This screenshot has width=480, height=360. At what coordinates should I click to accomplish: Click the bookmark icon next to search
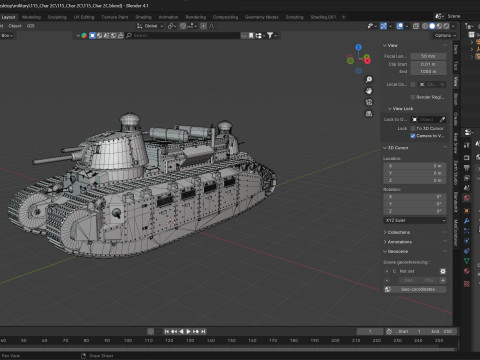click(251, 35)
